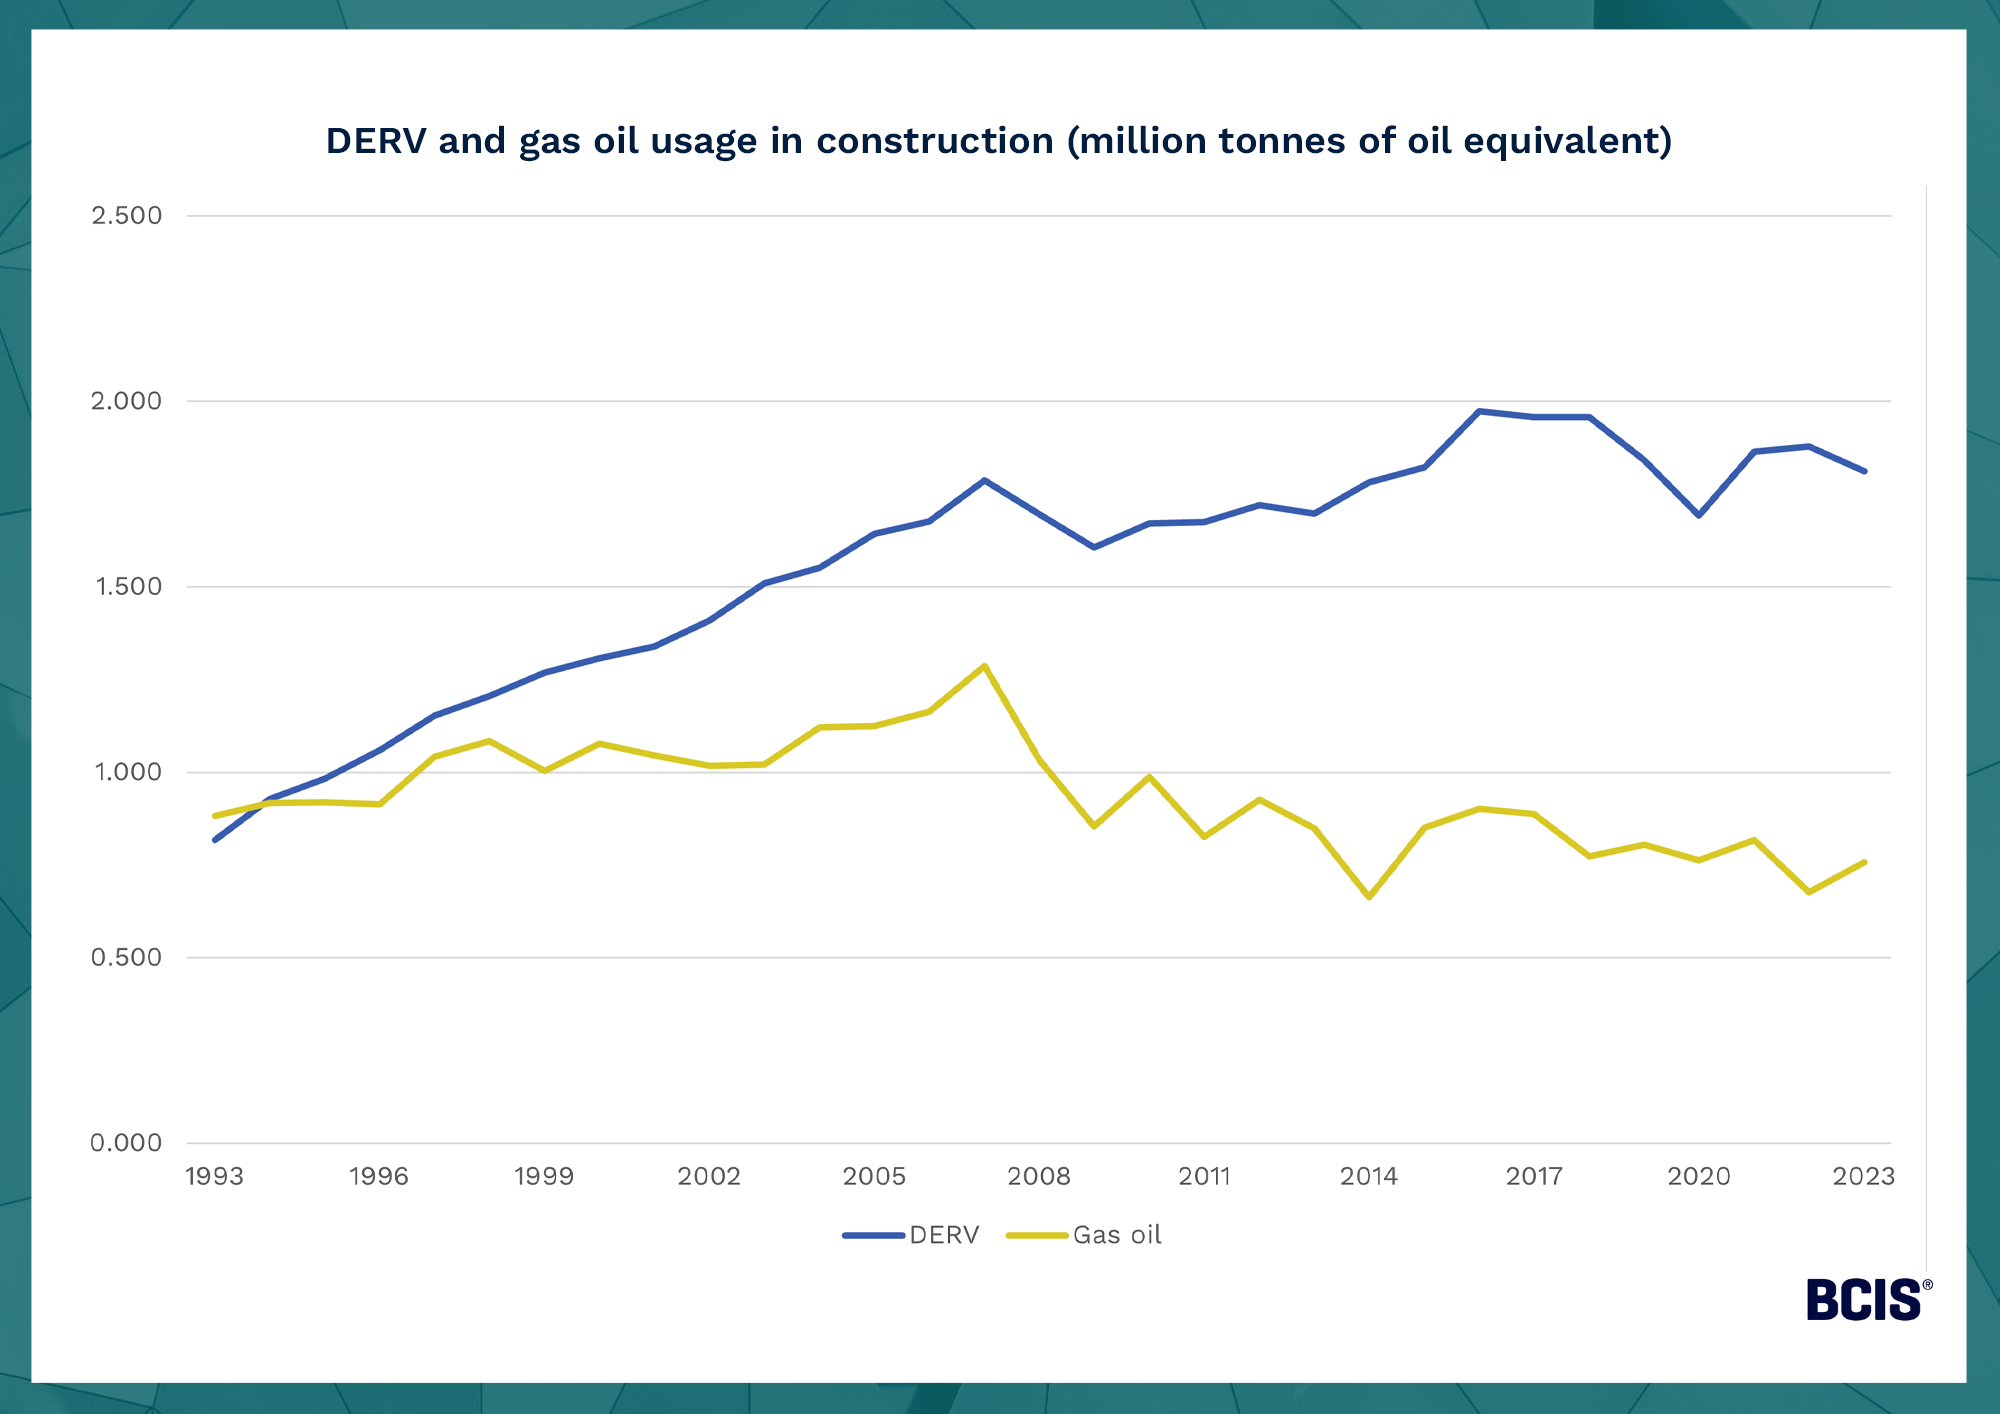Click the DERV peak point at 2016
Screen dimensions: 2000x1414
1479,411
